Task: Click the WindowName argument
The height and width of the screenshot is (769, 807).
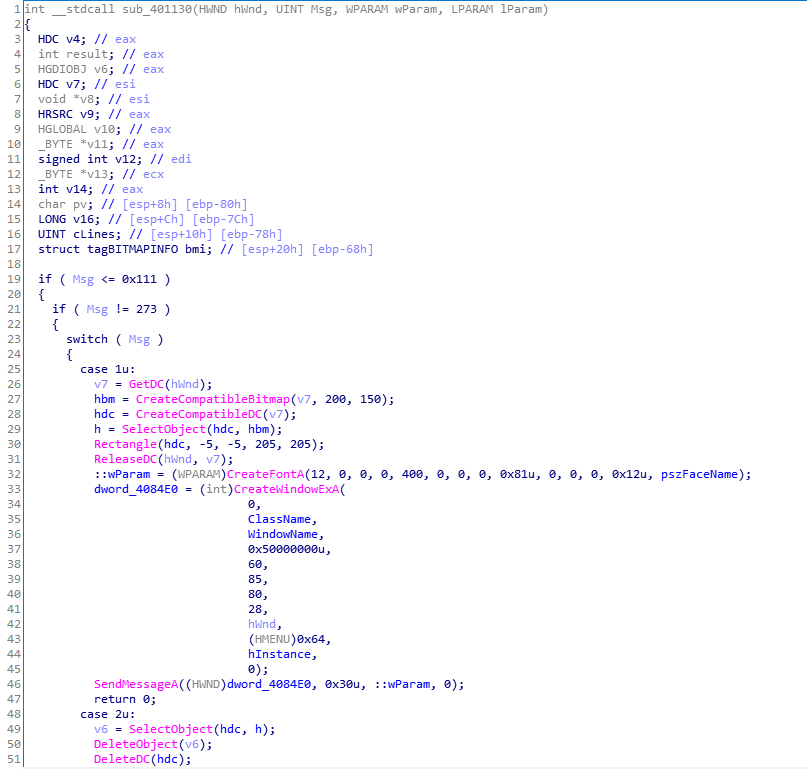Action: pyautogui.click(x=283, y=534)
